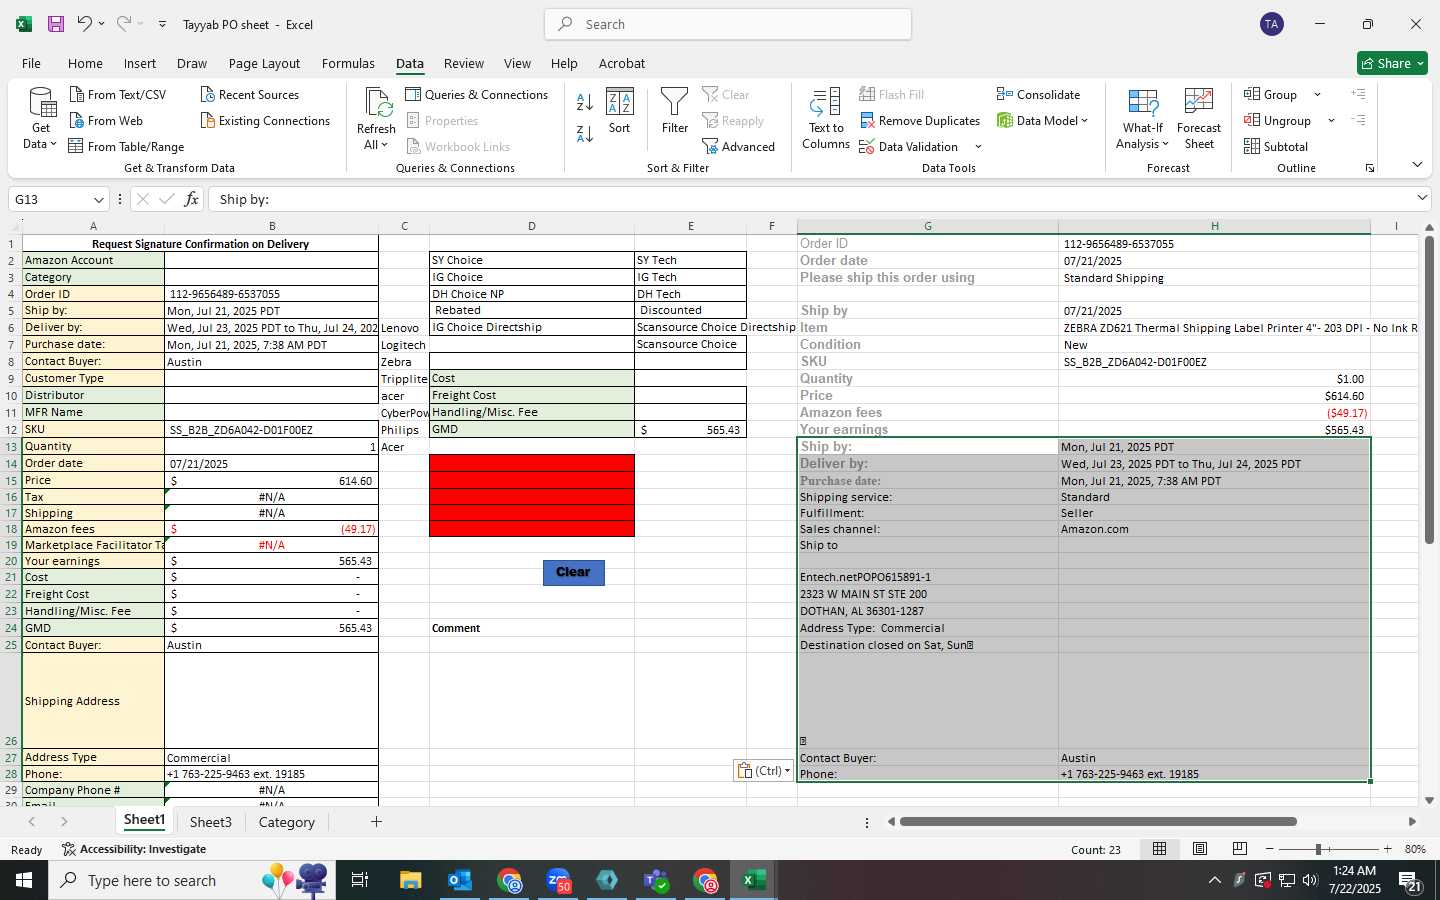1440x900 pixels.
Task: Open Outlook from taskbar
Action: 459,880
